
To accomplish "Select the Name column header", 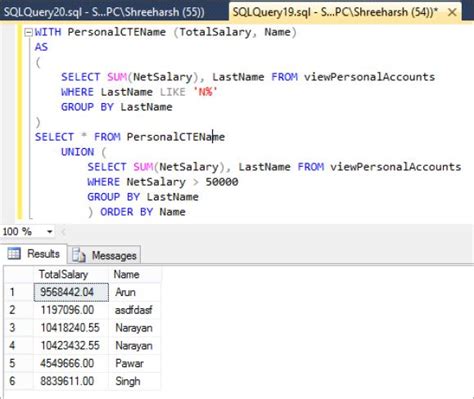I will [x=135, y=274].
